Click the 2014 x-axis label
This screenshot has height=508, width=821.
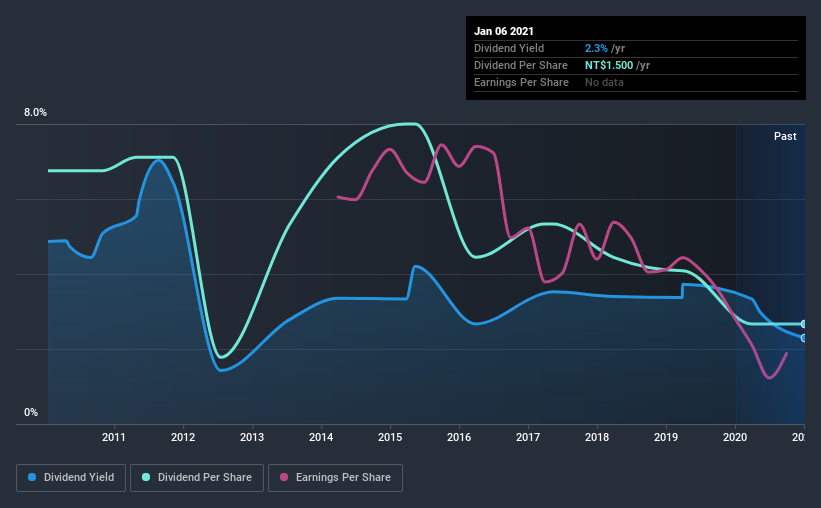coord(321,437)
